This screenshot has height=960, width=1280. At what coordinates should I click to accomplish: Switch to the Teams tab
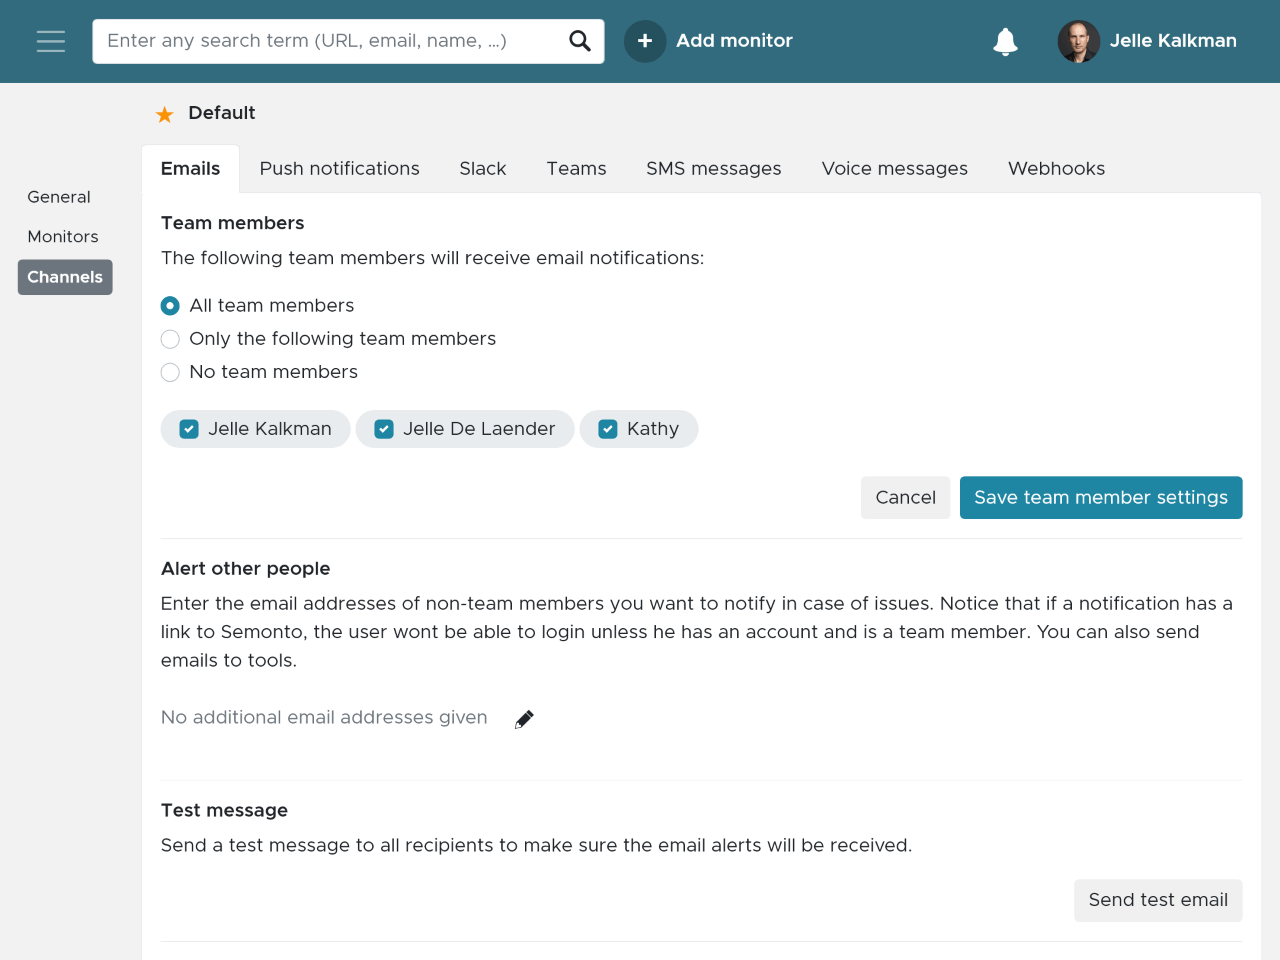click(576, 169)
